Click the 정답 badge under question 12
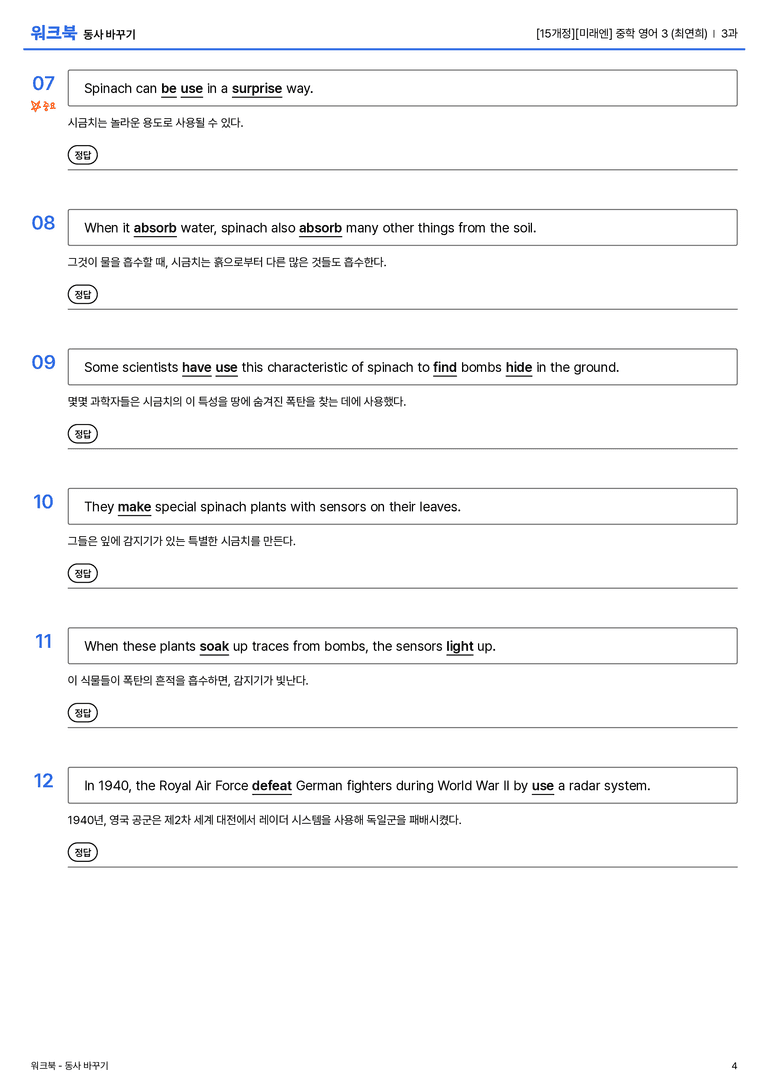Image resolution: width=768 pixels, height=1087 pixels. pos(82,851)
